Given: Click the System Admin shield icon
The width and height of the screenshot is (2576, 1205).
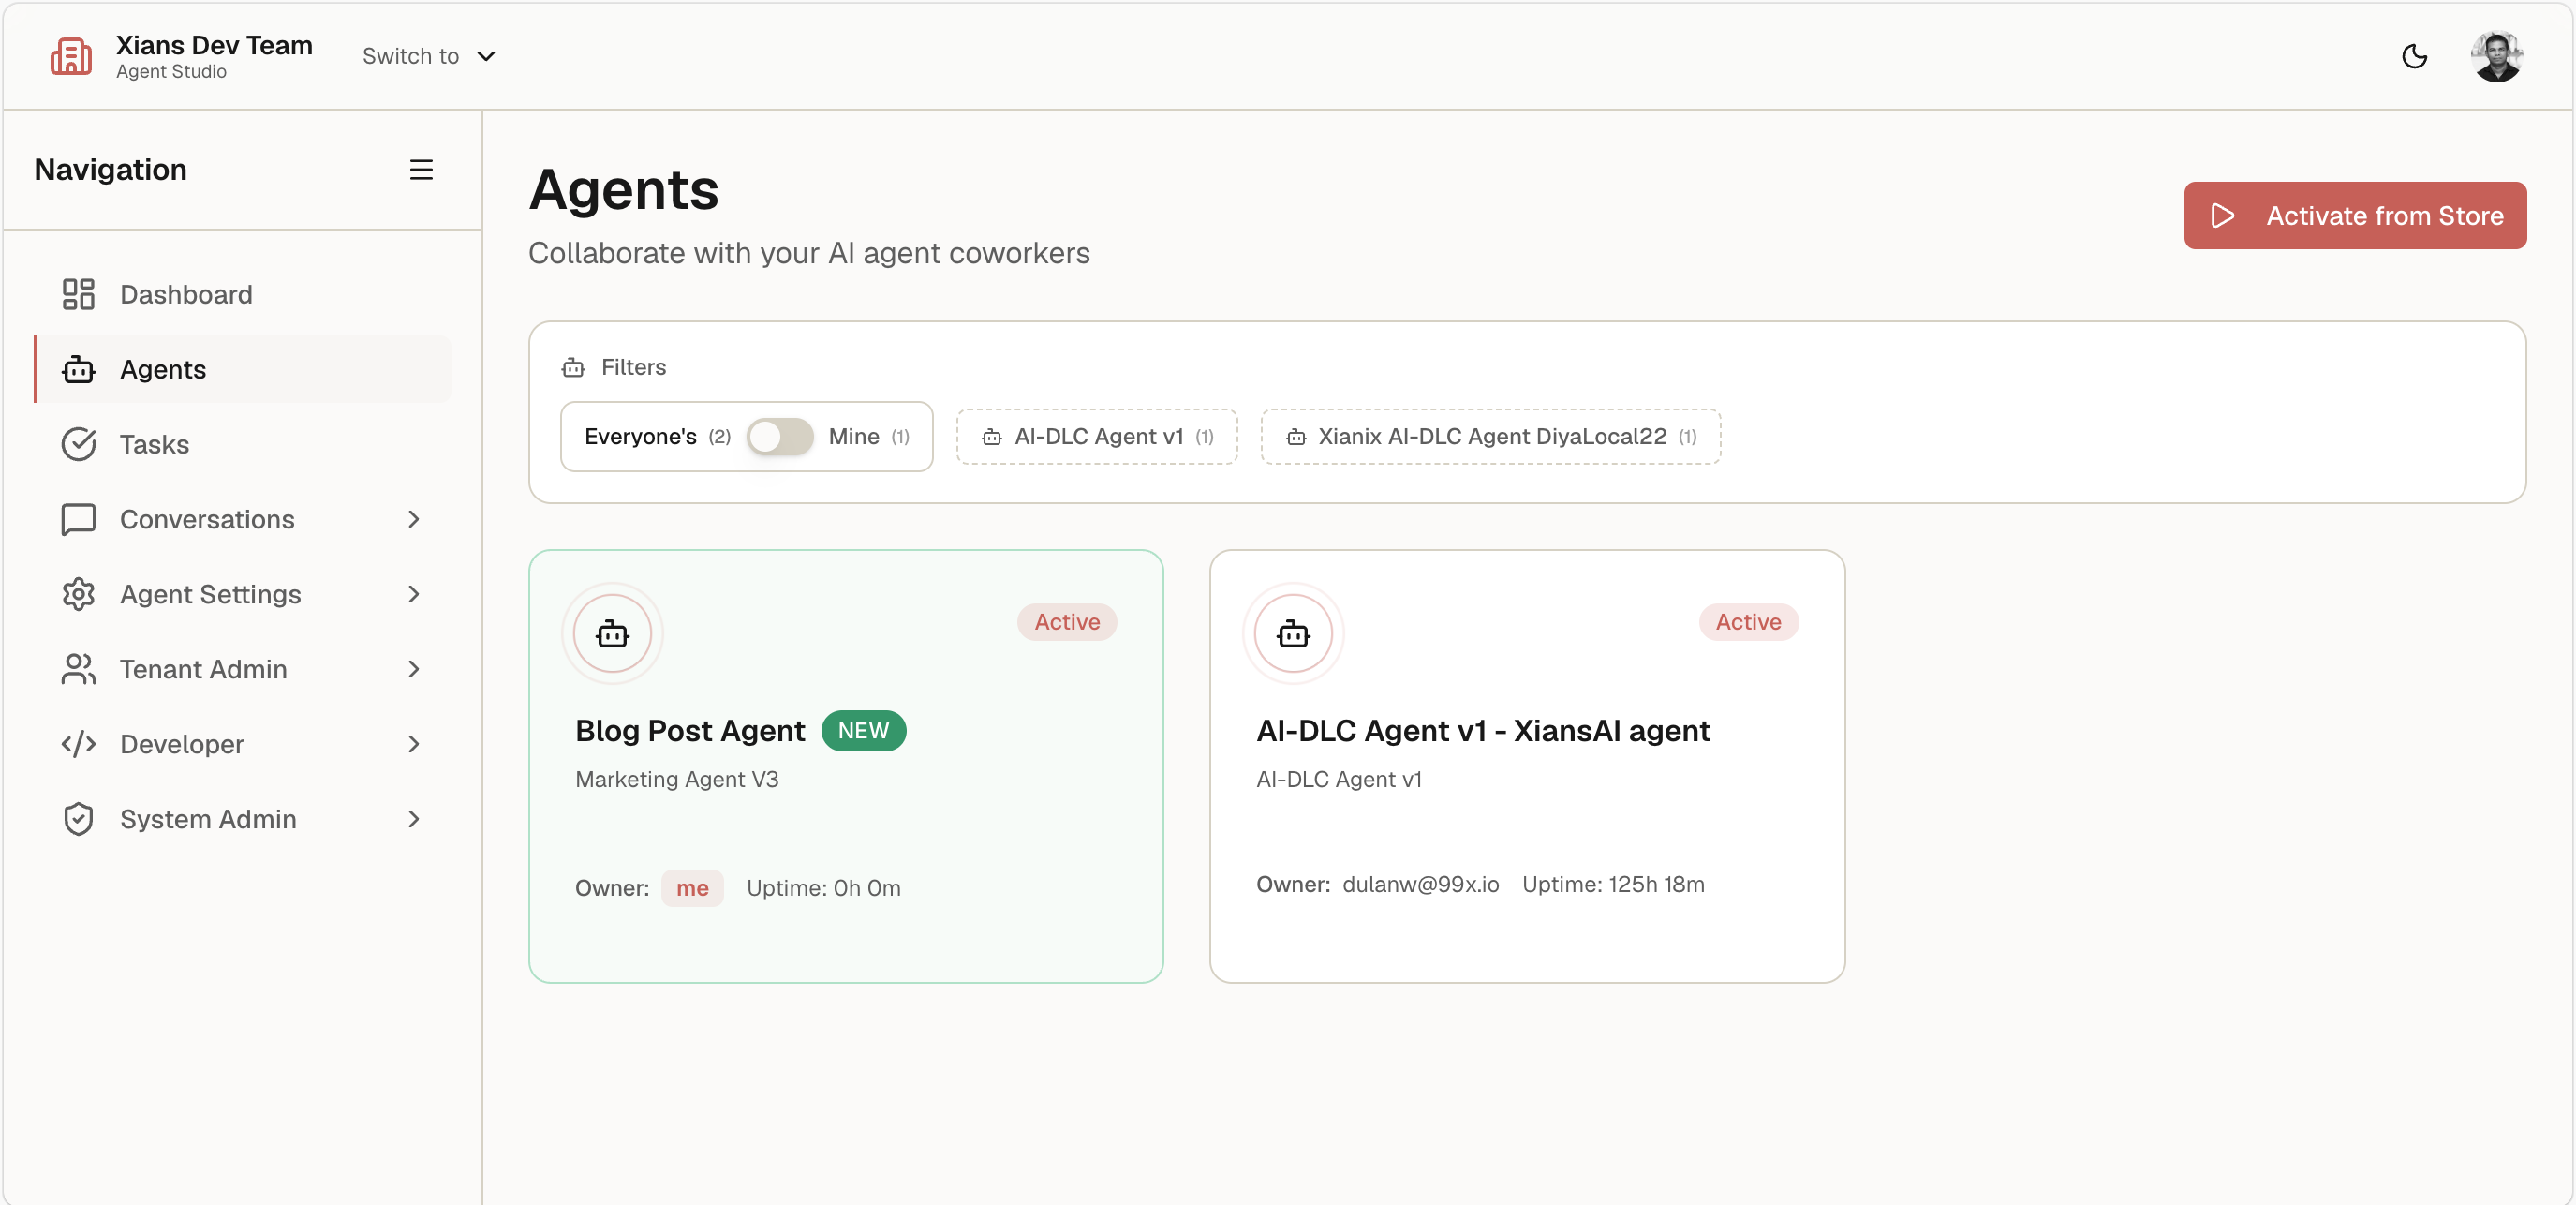Looking at the screenshot, I should pyautogui.click(x=78, y=819).
